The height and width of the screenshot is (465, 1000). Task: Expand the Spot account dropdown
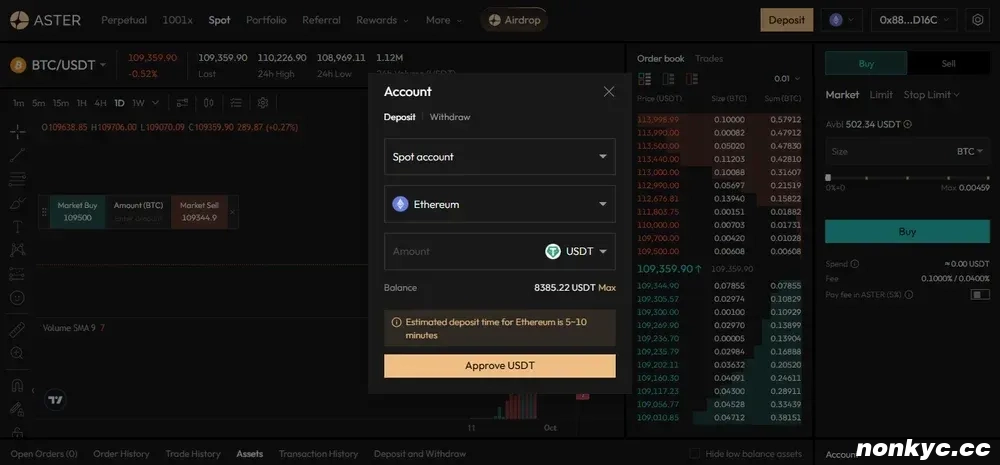(500, 157)
